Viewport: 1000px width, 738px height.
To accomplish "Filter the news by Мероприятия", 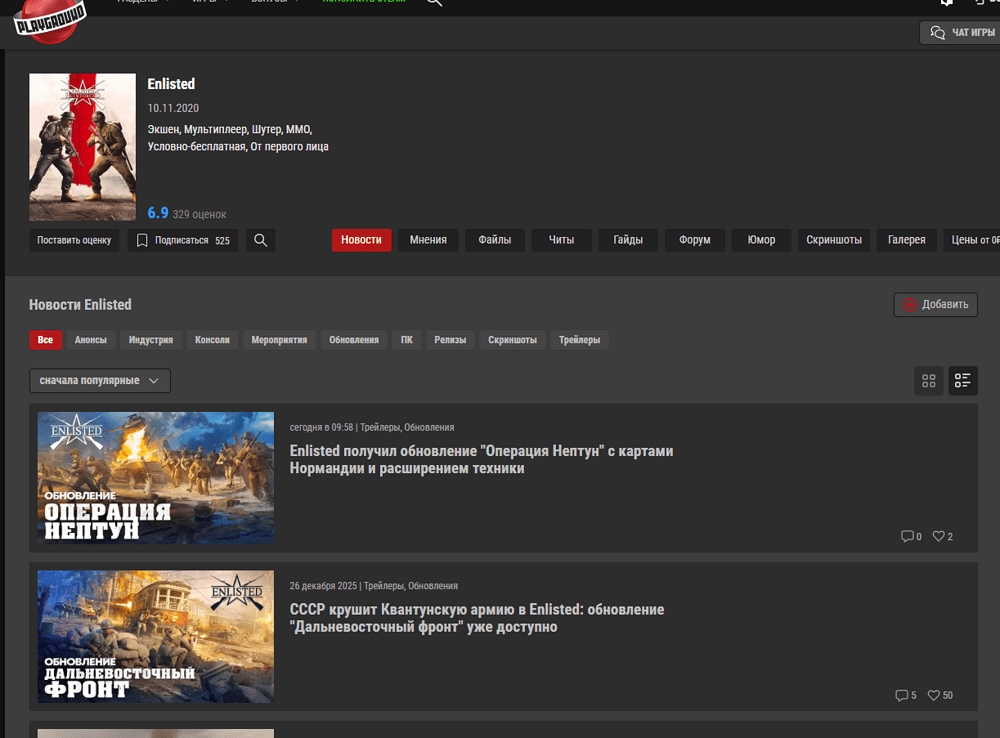I will click(279, 340).
